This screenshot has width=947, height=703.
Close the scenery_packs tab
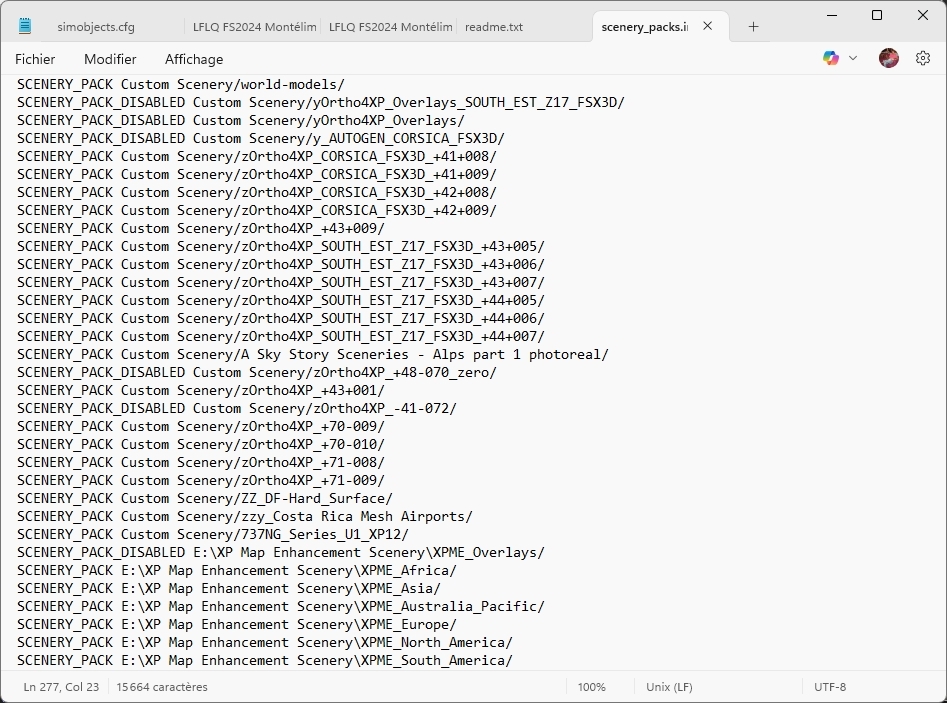pos(708,26)
